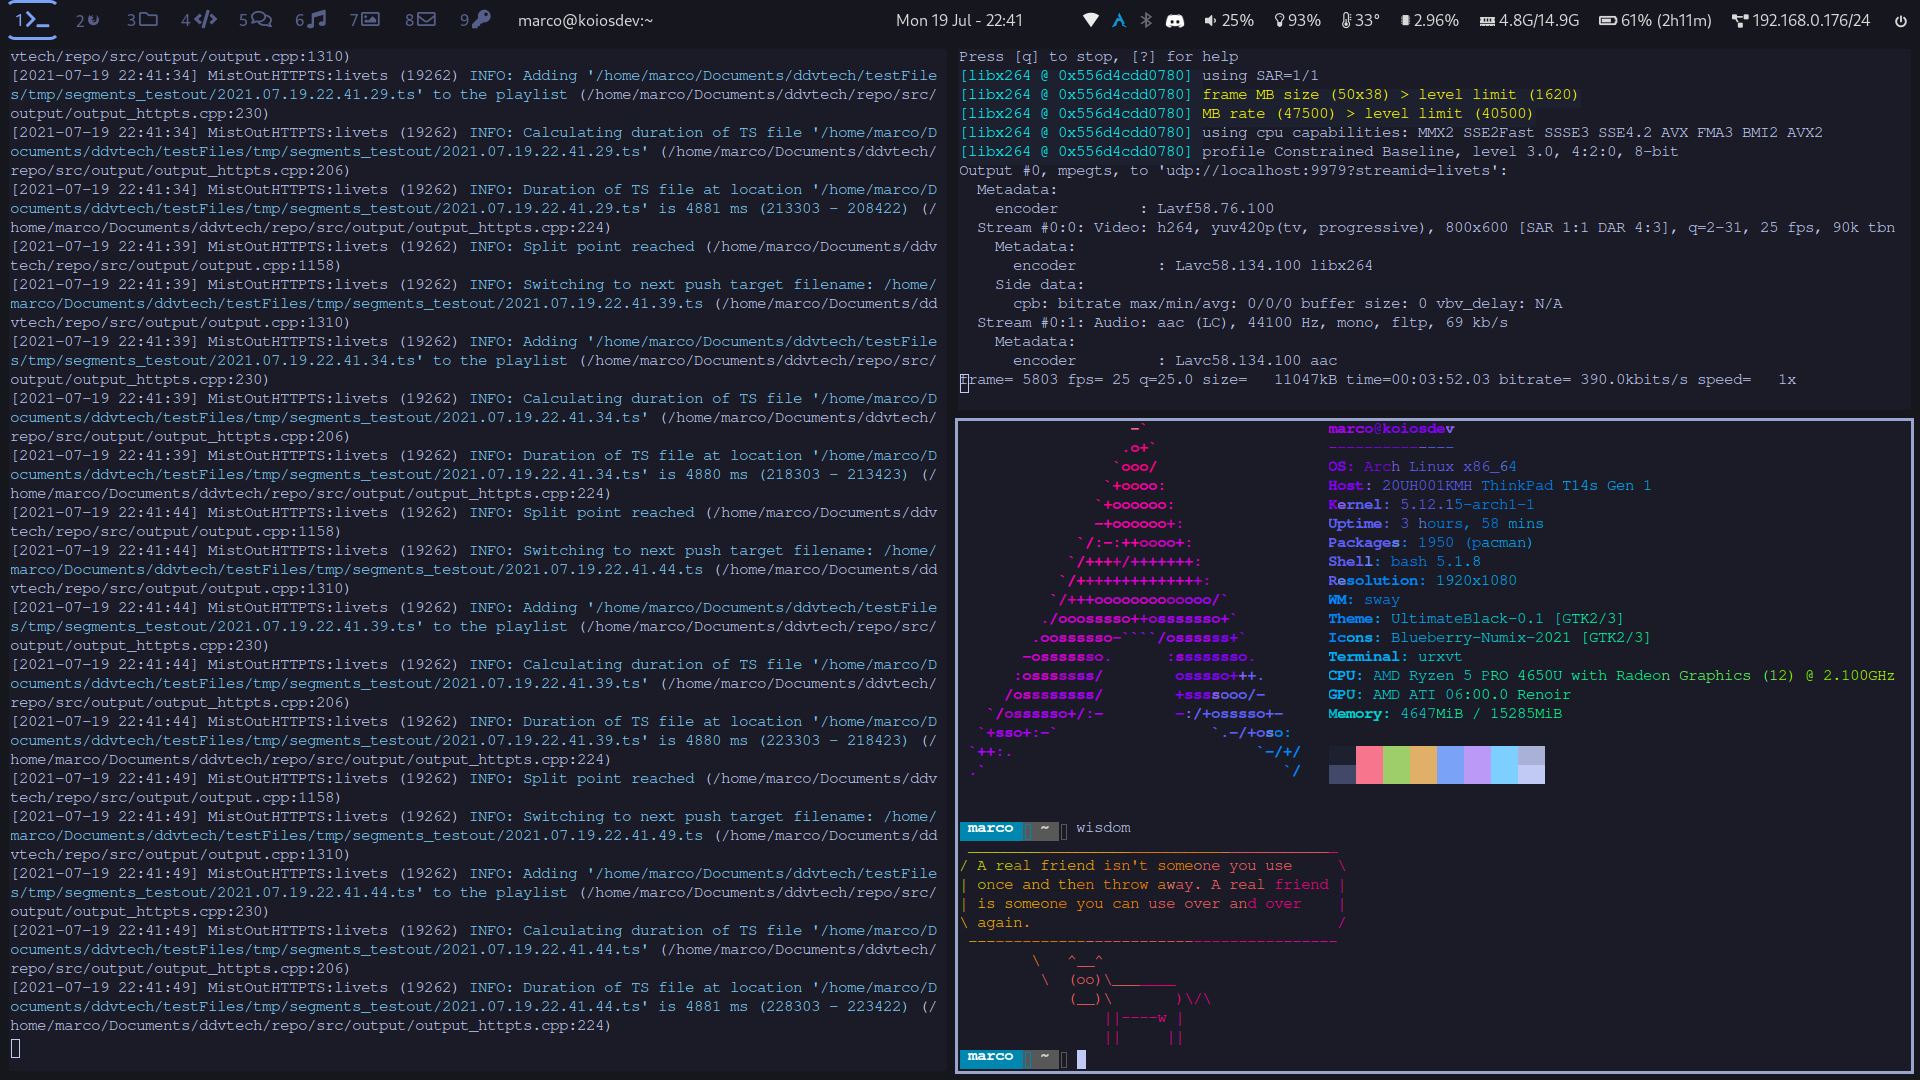Go to workspace 4 code icon
This screenshot has width=1920, height=1080.
pyautogui.click(x=198, y=19)
